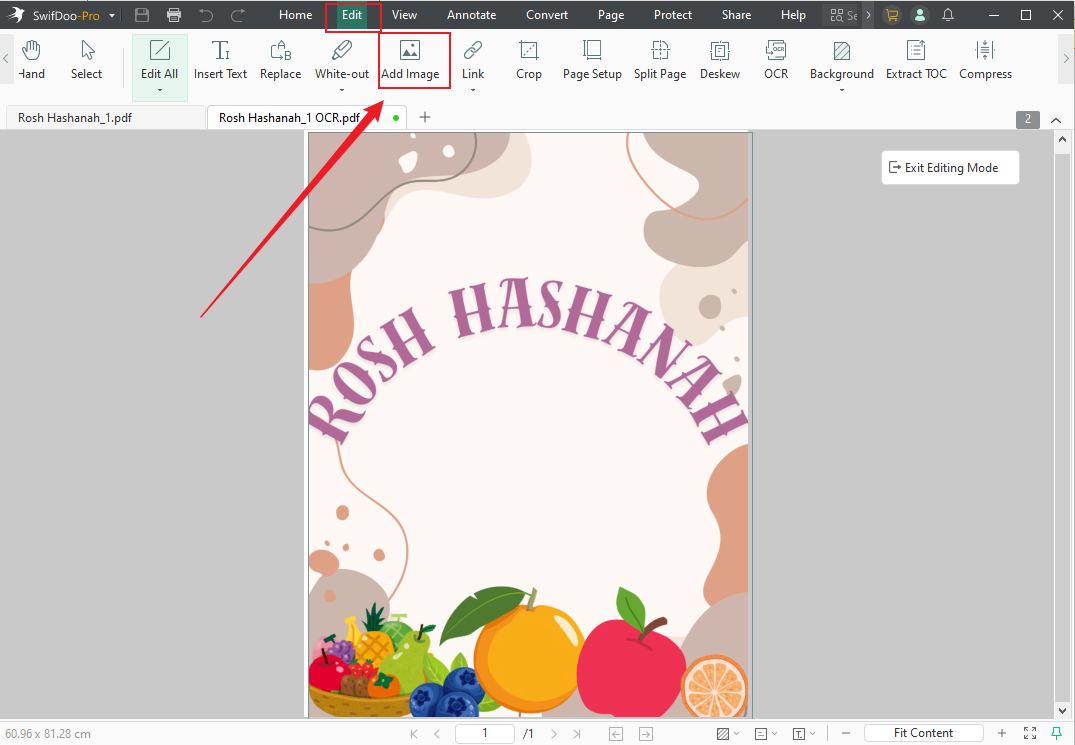Open the Compress tool
This screenshot has width=1075, height=745.
point(985,60)
